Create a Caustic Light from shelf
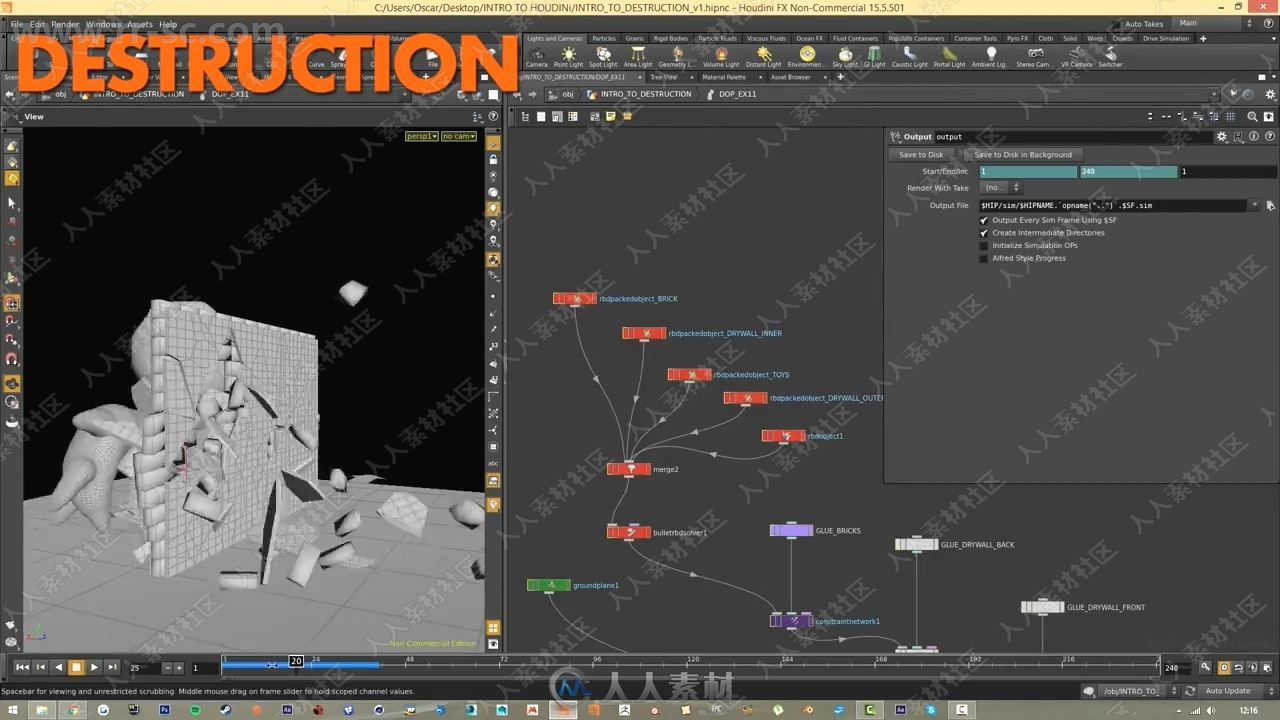The width and height of the screenshot is (1280, 720). 909,57
